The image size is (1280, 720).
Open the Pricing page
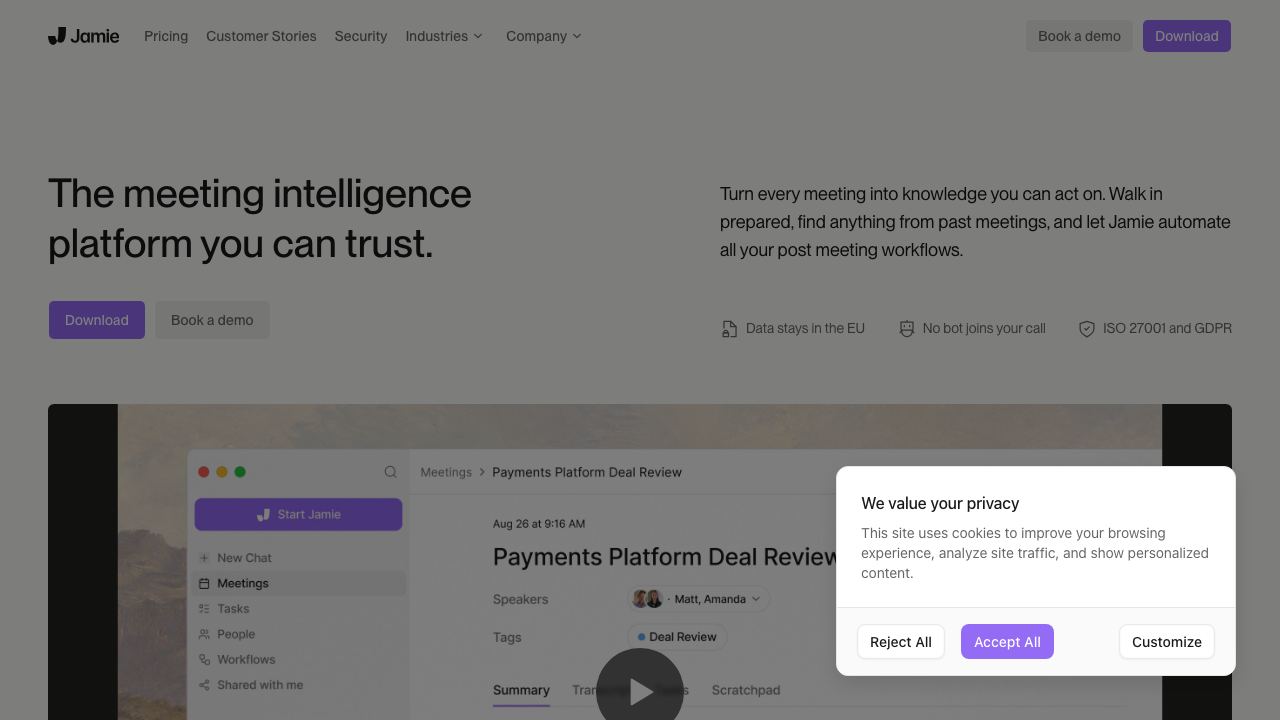[x=166, y=36]
